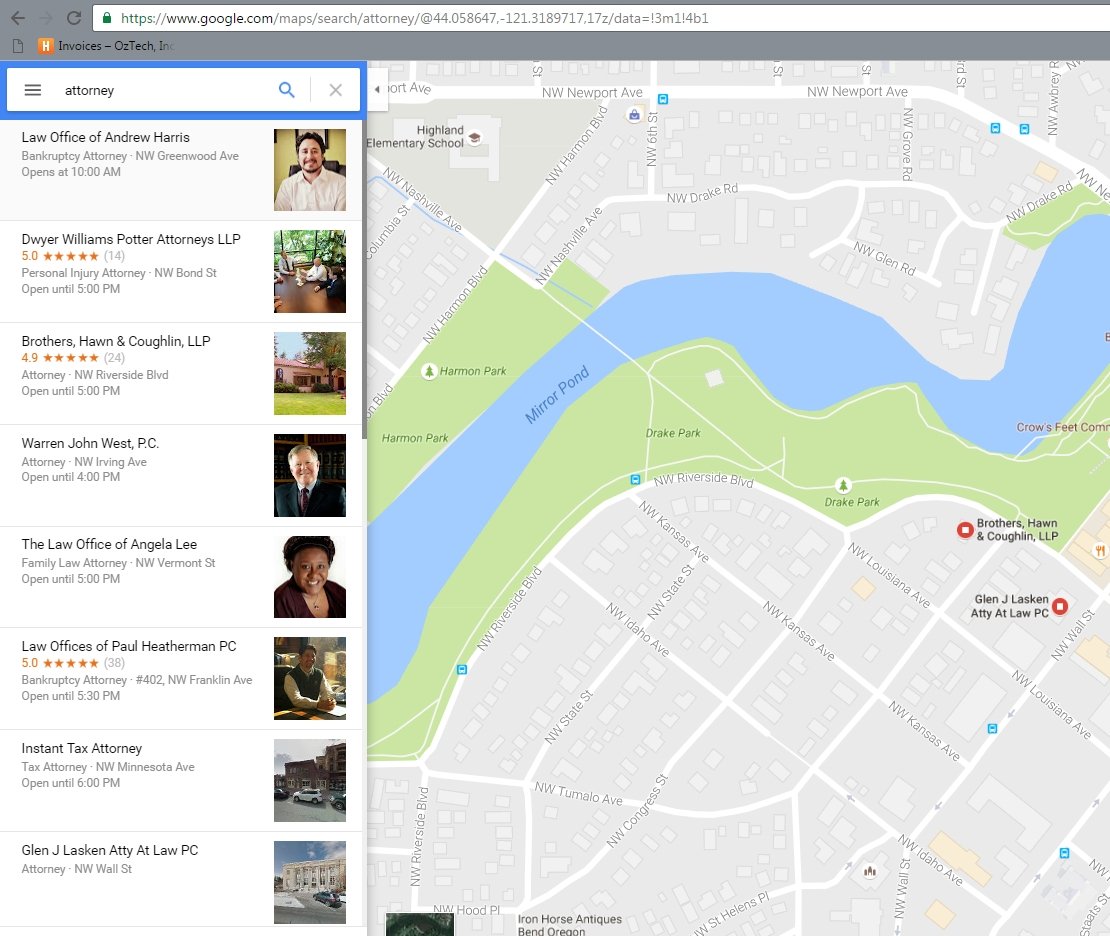Click the Highland Elementary School icon

pos(475,137)
